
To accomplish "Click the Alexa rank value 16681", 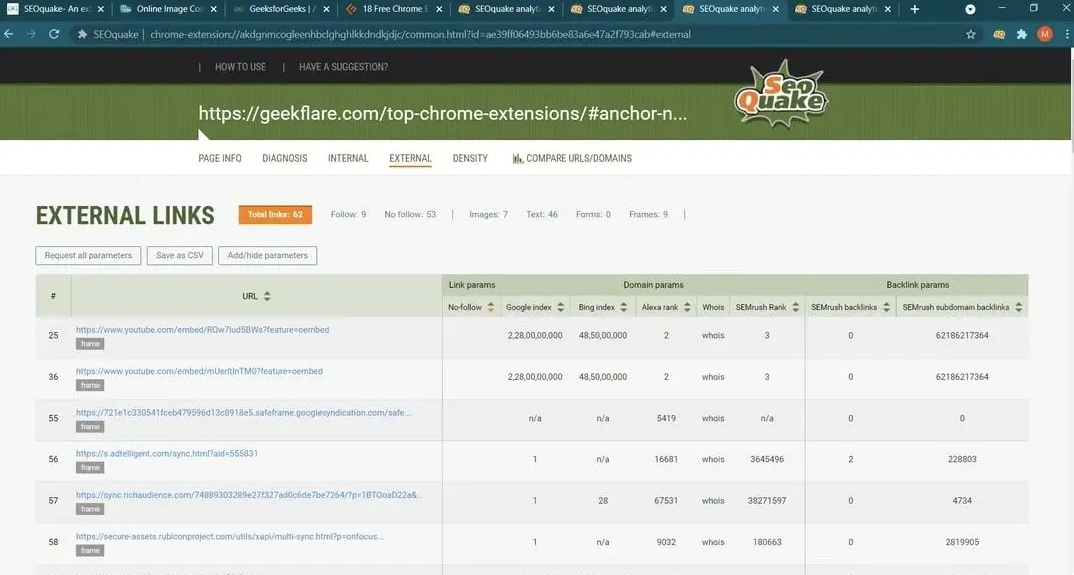I will 666,459.
